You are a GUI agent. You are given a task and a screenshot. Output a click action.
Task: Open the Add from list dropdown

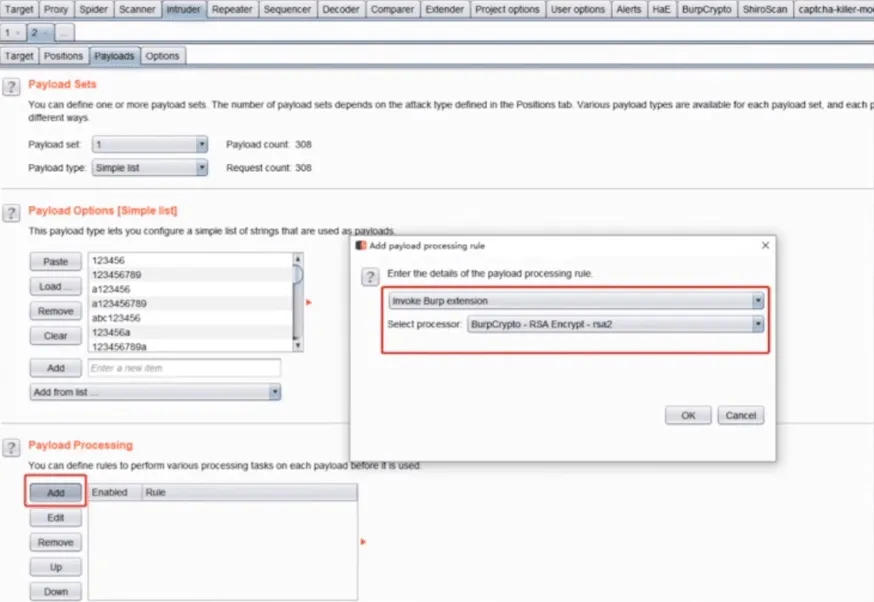[156, 392]
